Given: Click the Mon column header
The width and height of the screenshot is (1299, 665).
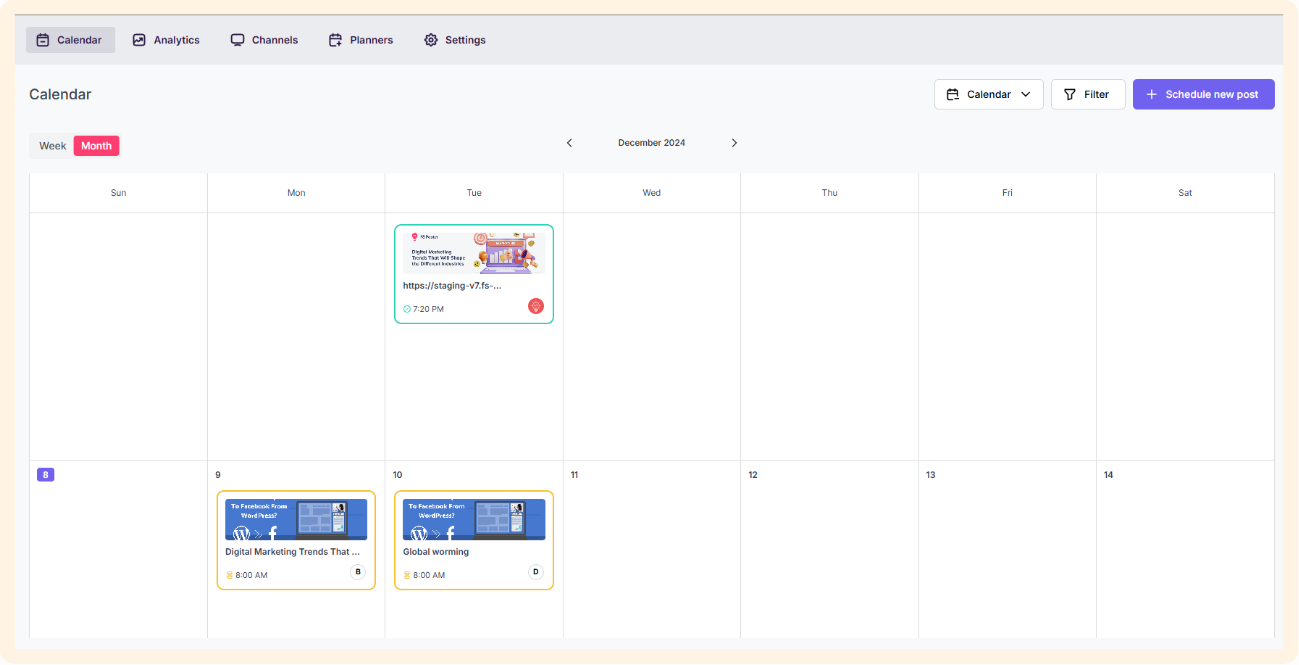Looking at the screenshot, I should [x=296, y=193].
